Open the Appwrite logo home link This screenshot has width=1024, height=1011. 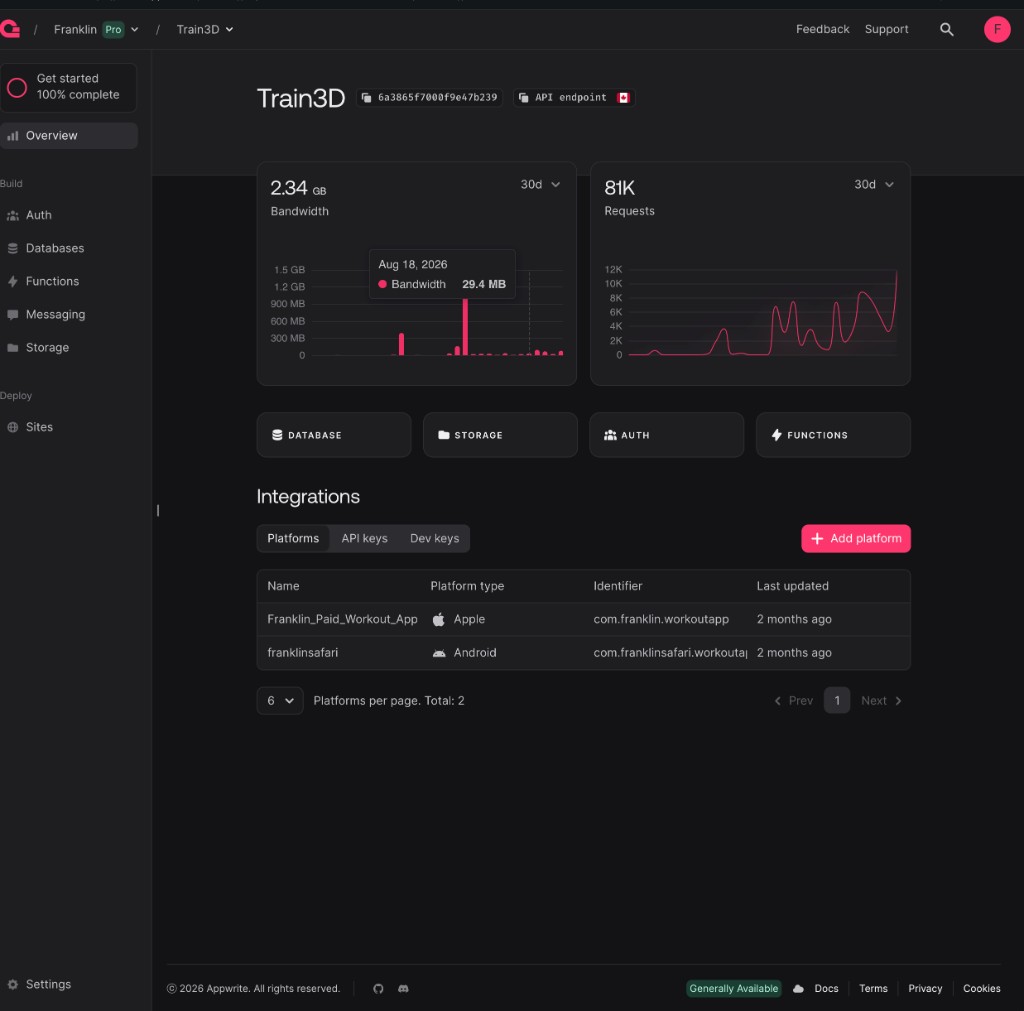pyautogui.click(x=10, y=29)
